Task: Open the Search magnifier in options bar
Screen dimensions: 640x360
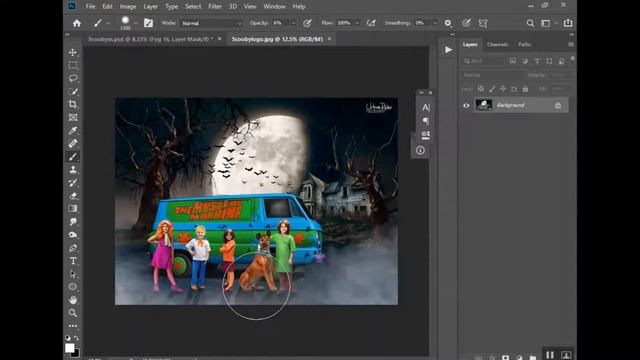Action: (530, 23)
